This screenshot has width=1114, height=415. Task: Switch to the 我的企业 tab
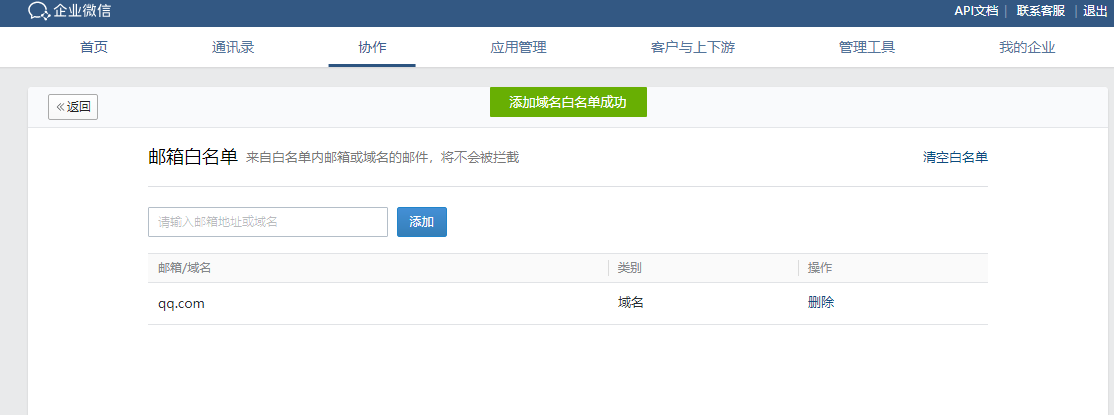(x=1027, y=47)
